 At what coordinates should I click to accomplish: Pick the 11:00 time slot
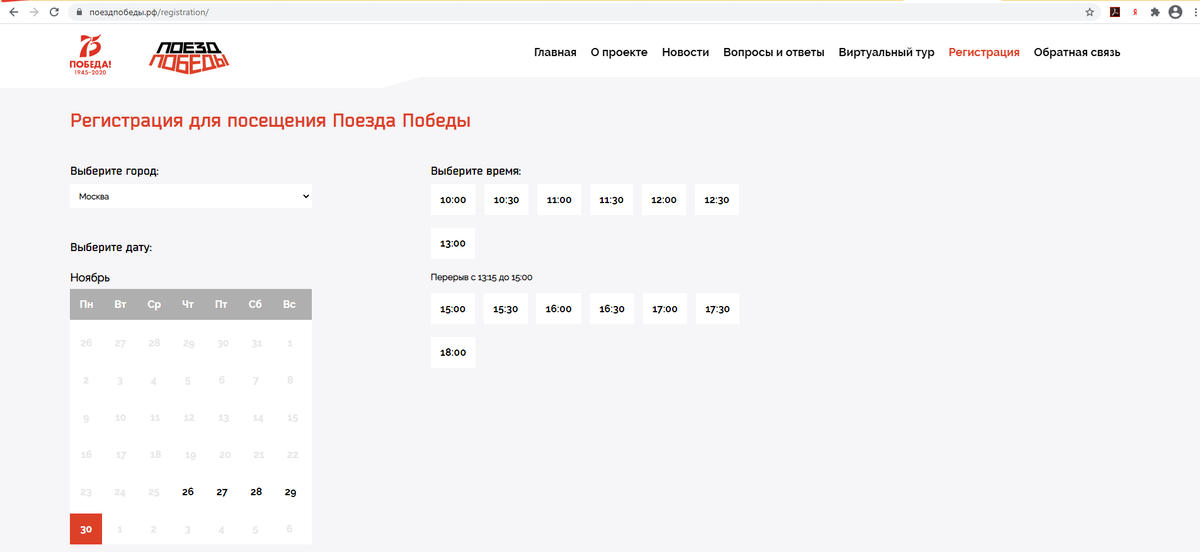pyautogui.click(x=559, y=200)
